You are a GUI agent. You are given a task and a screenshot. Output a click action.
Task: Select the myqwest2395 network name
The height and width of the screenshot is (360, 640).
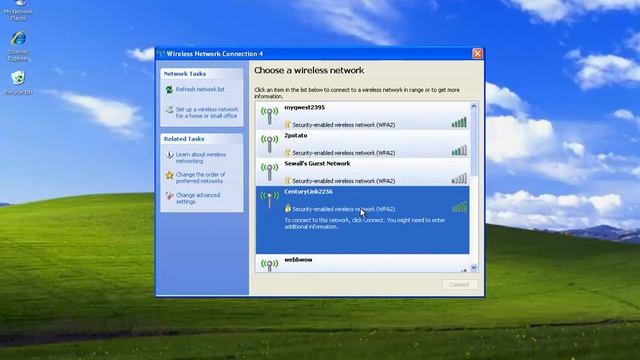(x=304, y=107)
